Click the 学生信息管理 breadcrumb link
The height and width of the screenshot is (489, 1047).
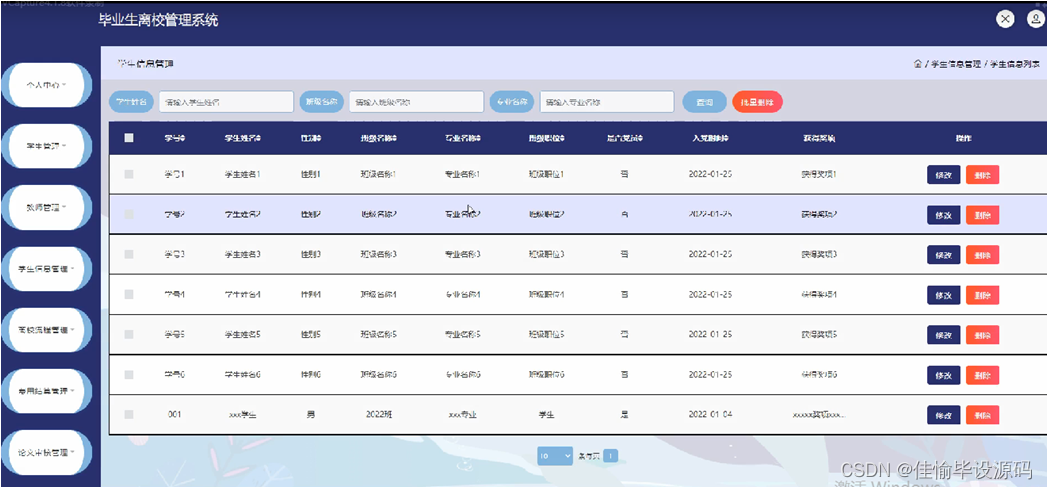[956, 65]
